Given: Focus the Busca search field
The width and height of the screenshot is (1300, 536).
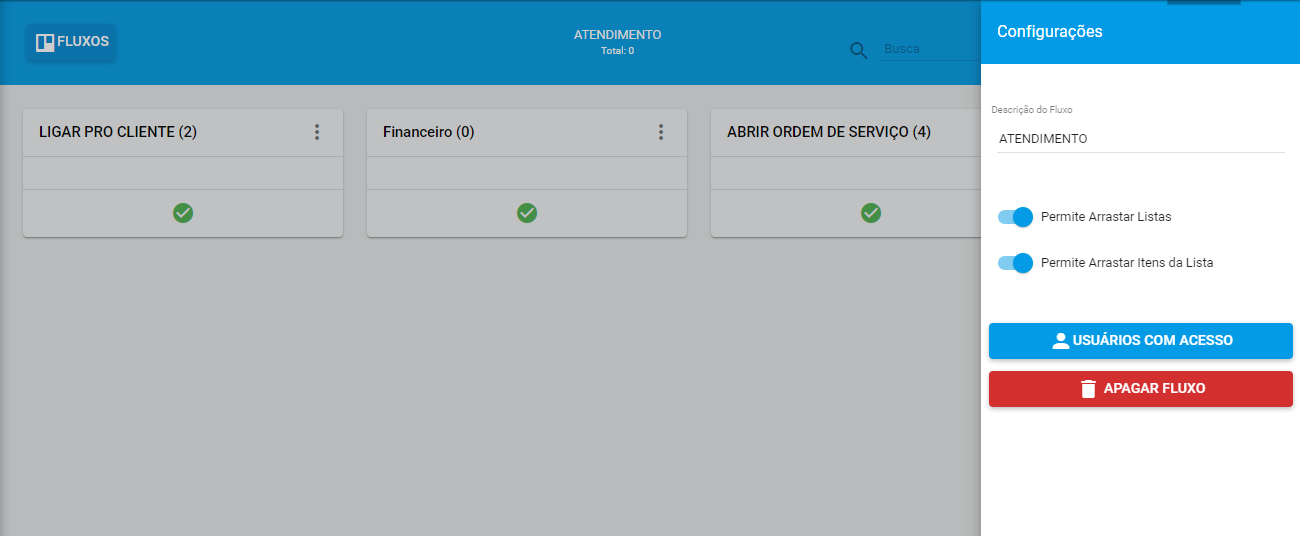Looking at the screenshot, I should (930, 48).
